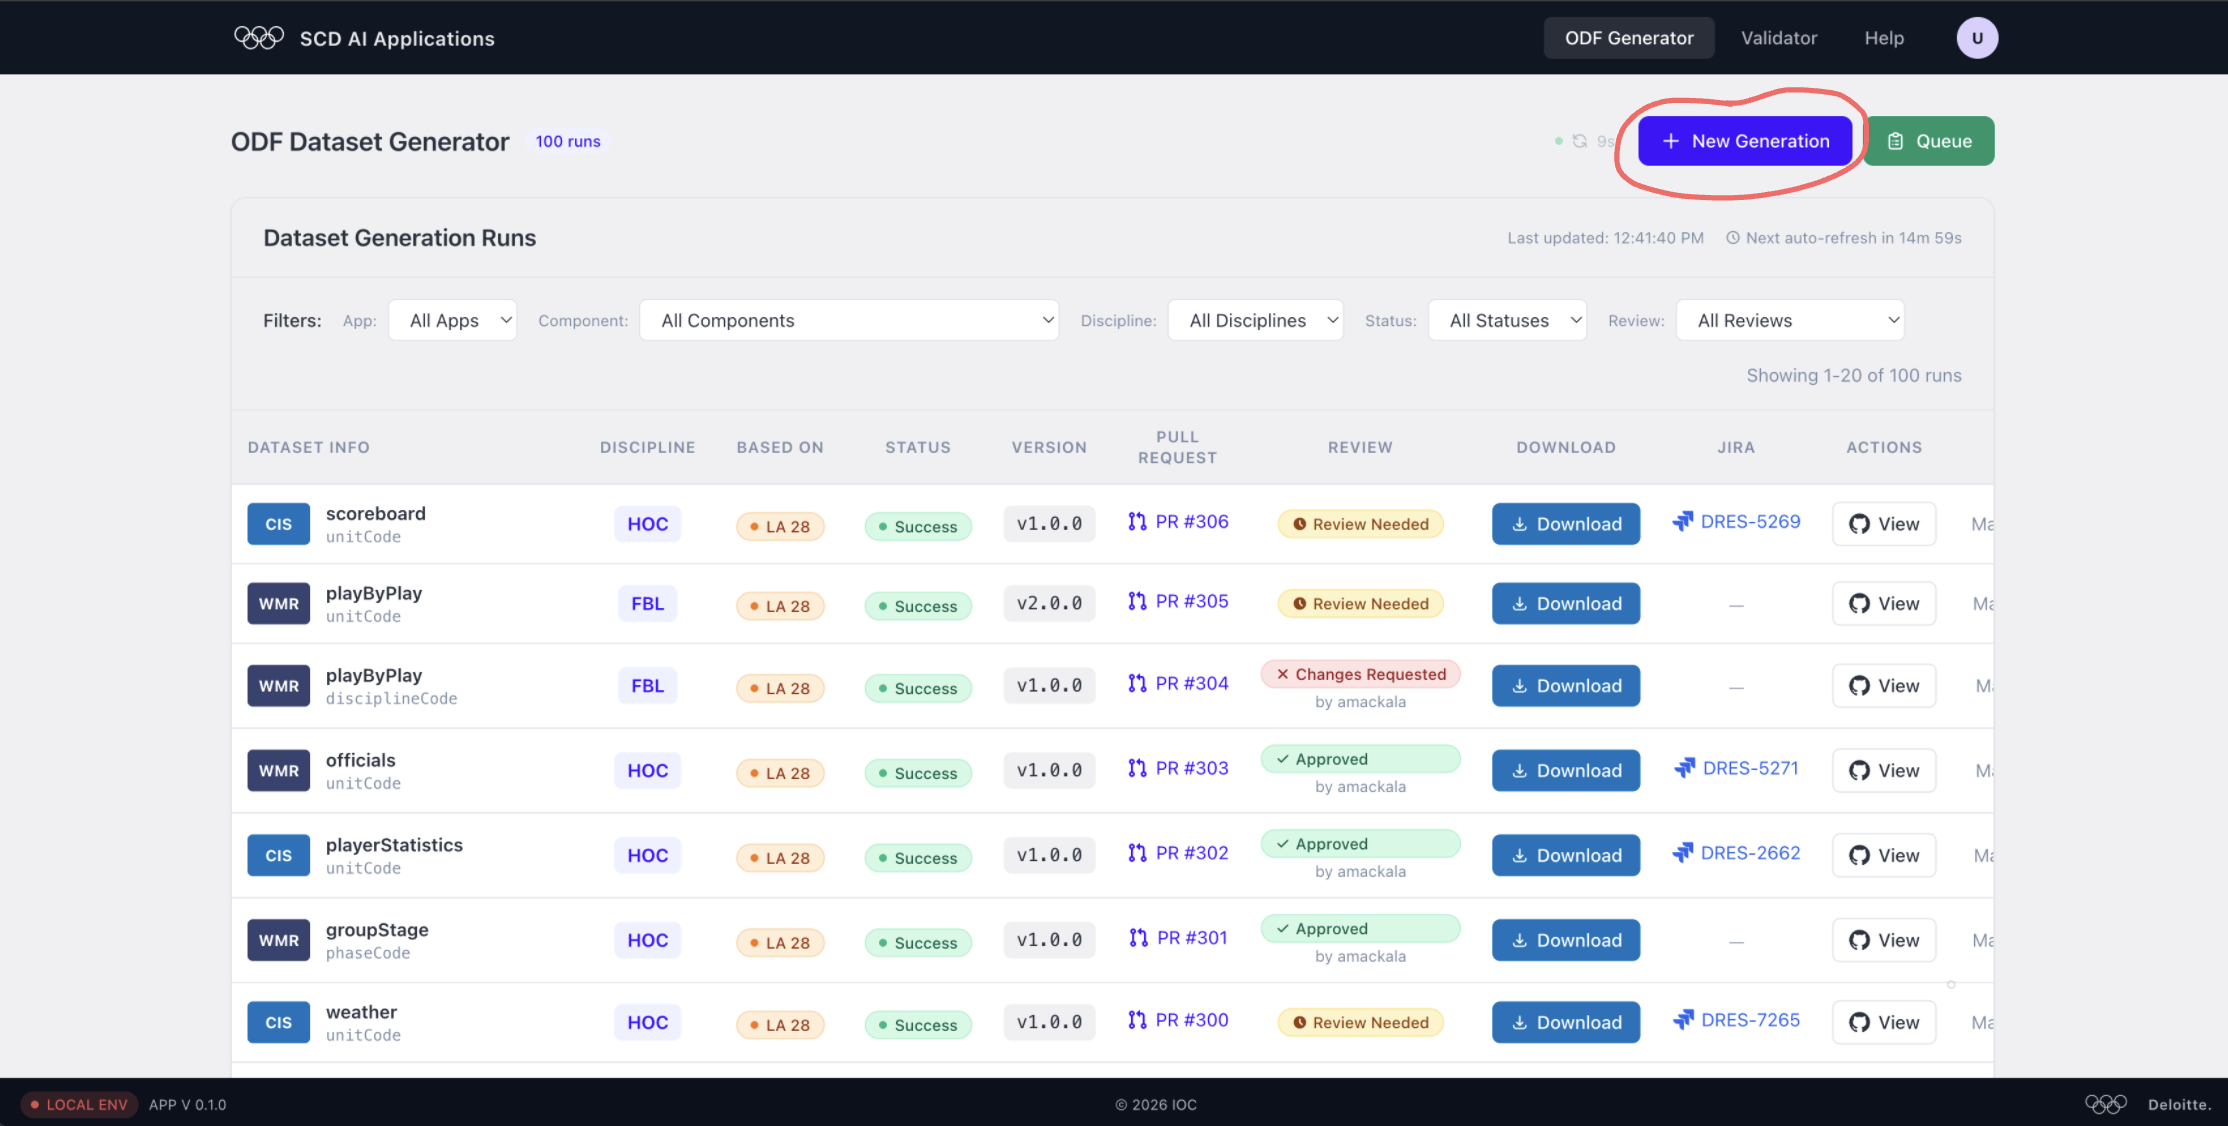Click the Jira icon for DRES-5271

coord(1685,768)
